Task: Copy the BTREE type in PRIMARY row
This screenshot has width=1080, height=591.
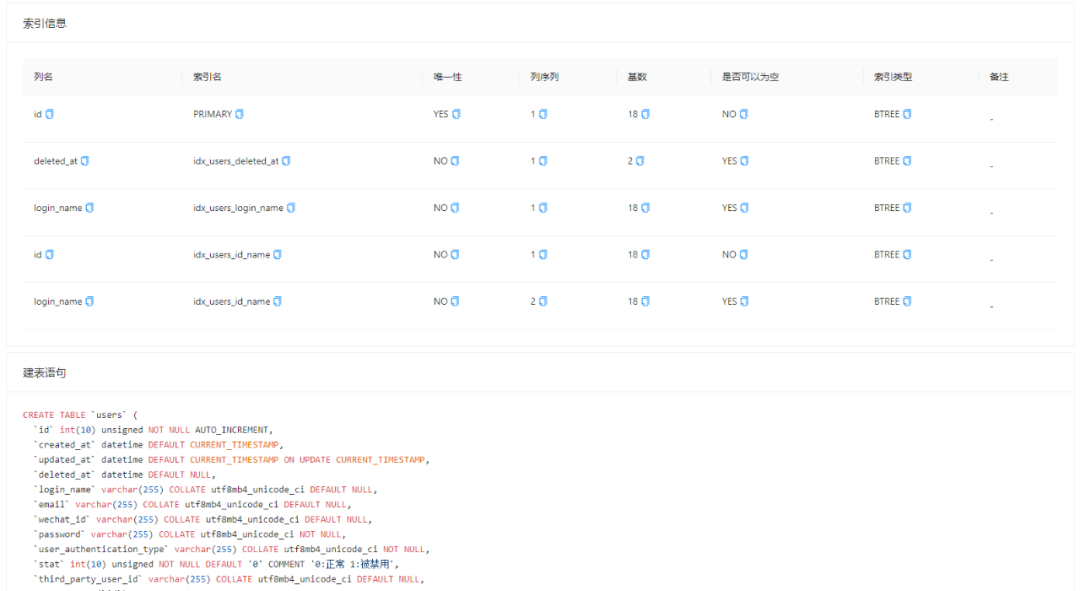Action: (907, 114)
